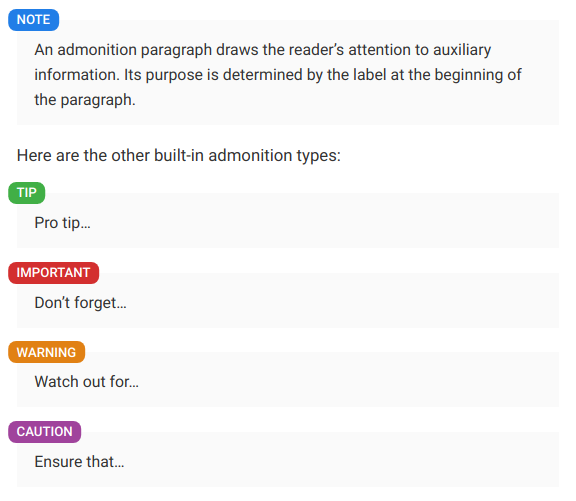Image resolution: width=576 pixels, height=501 pixels.
Task: Click 'Here are the other built-in admonition types' line
Action: pos(179,155)
